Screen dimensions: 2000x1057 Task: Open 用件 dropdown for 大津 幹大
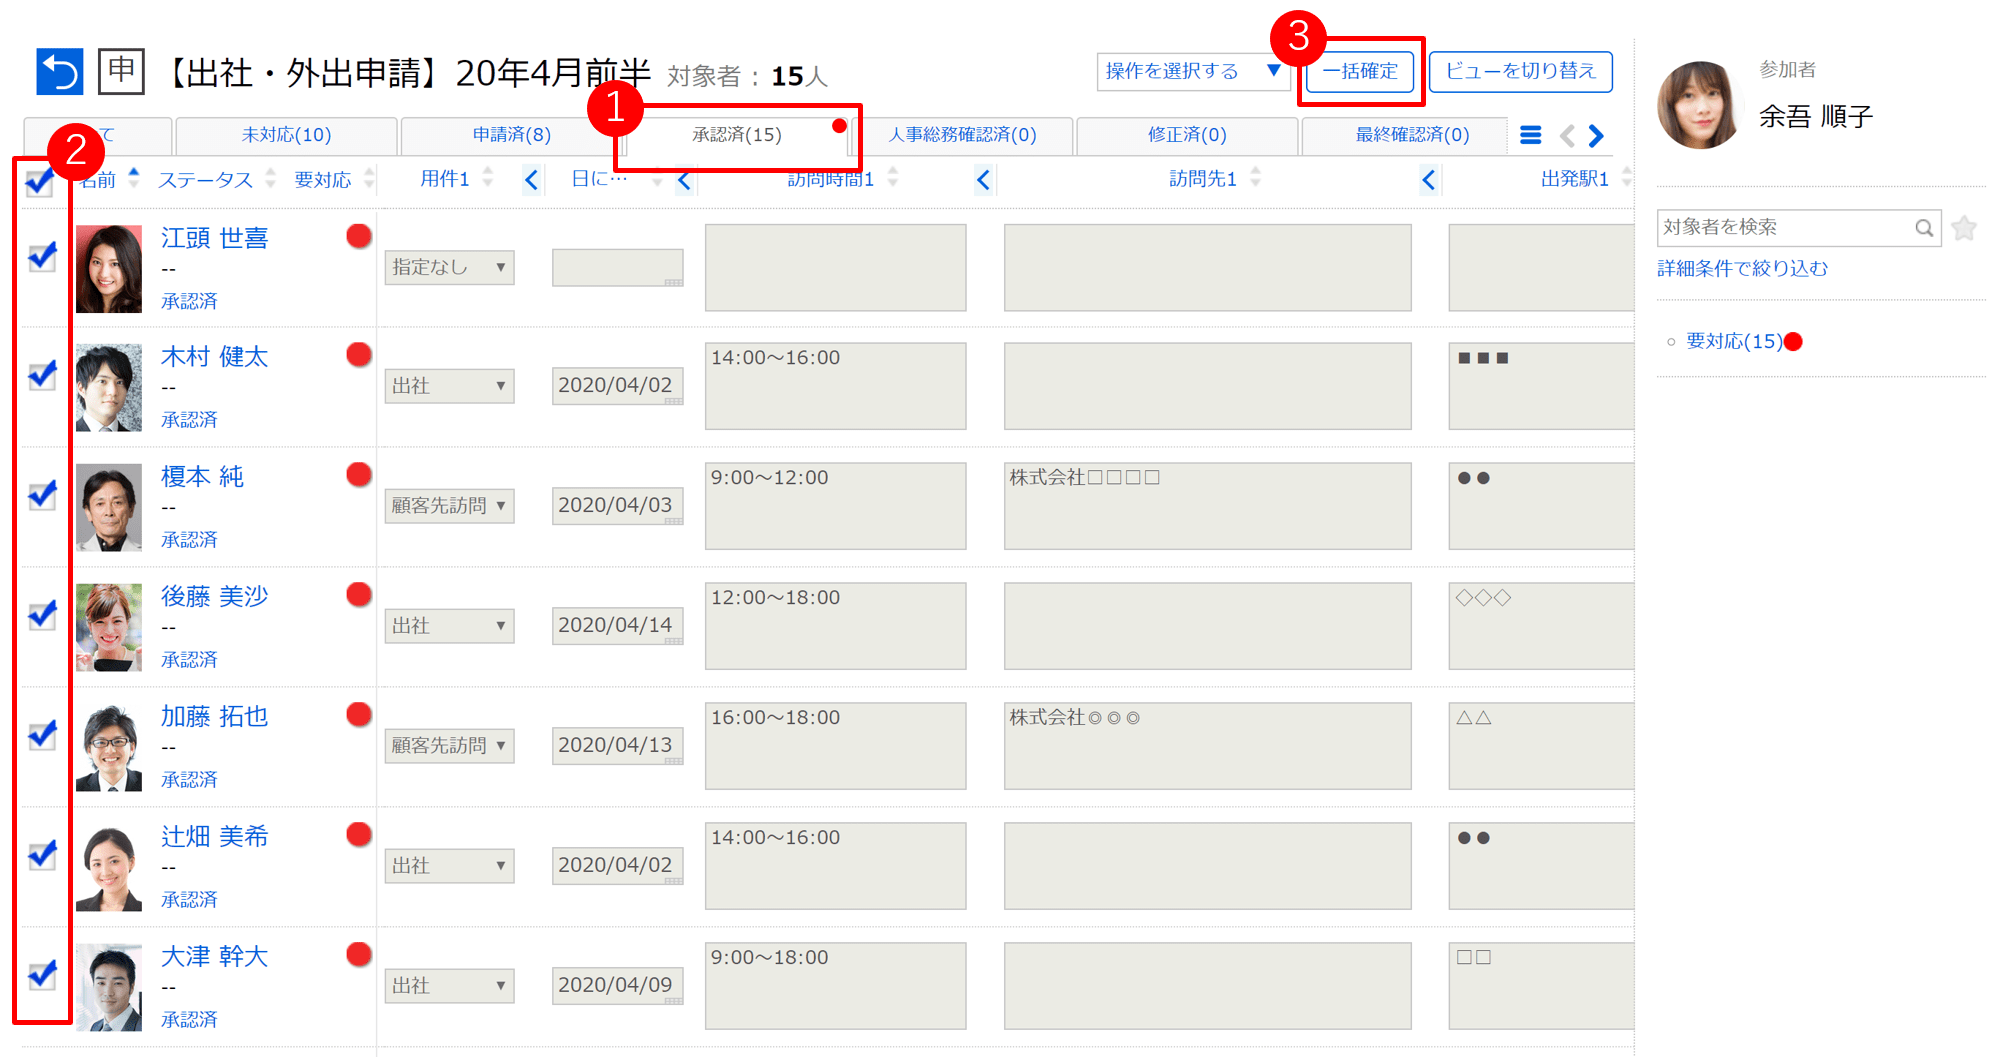[x=449, y=986]
